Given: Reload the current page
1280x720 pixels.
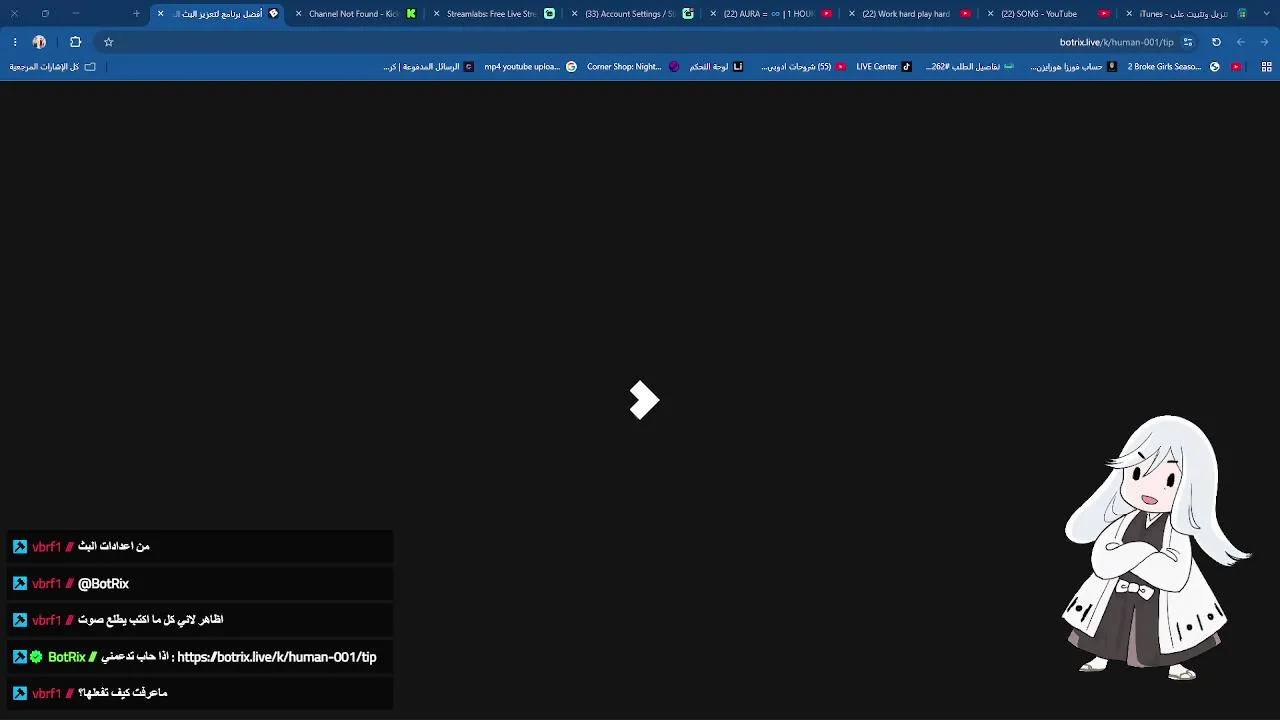Looking at the screenshot, I should coord(1217,42).
